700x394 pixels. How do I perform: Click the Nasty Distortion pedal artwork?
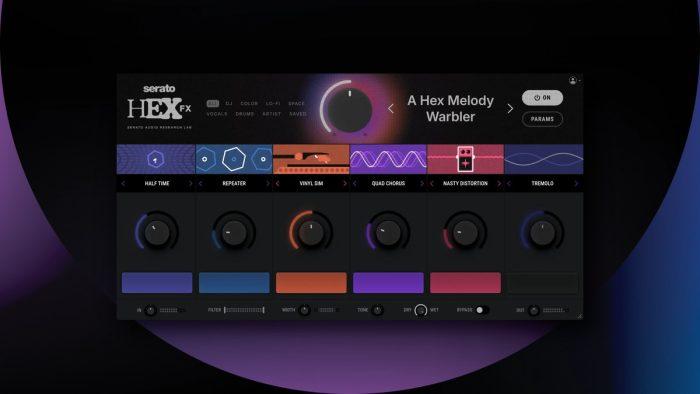click(x=466, y=159)
